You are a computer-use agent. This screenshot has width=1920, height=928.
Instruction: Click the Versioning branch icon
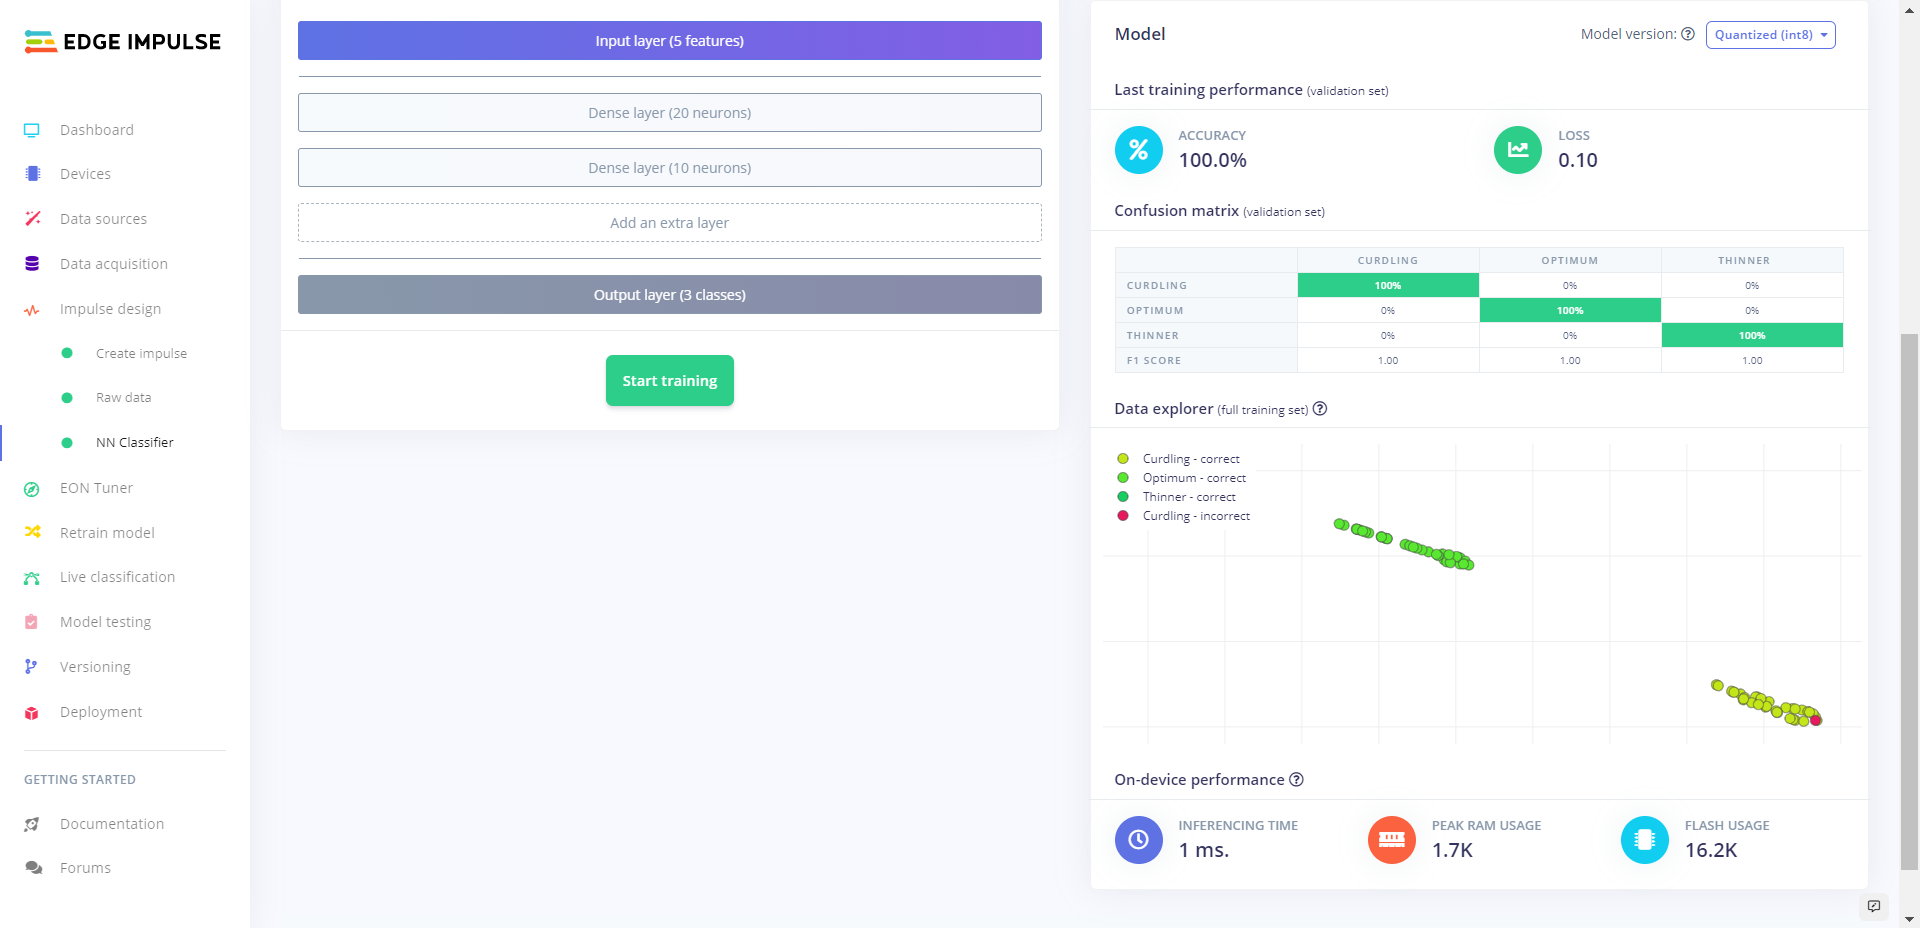click(32, 667)
